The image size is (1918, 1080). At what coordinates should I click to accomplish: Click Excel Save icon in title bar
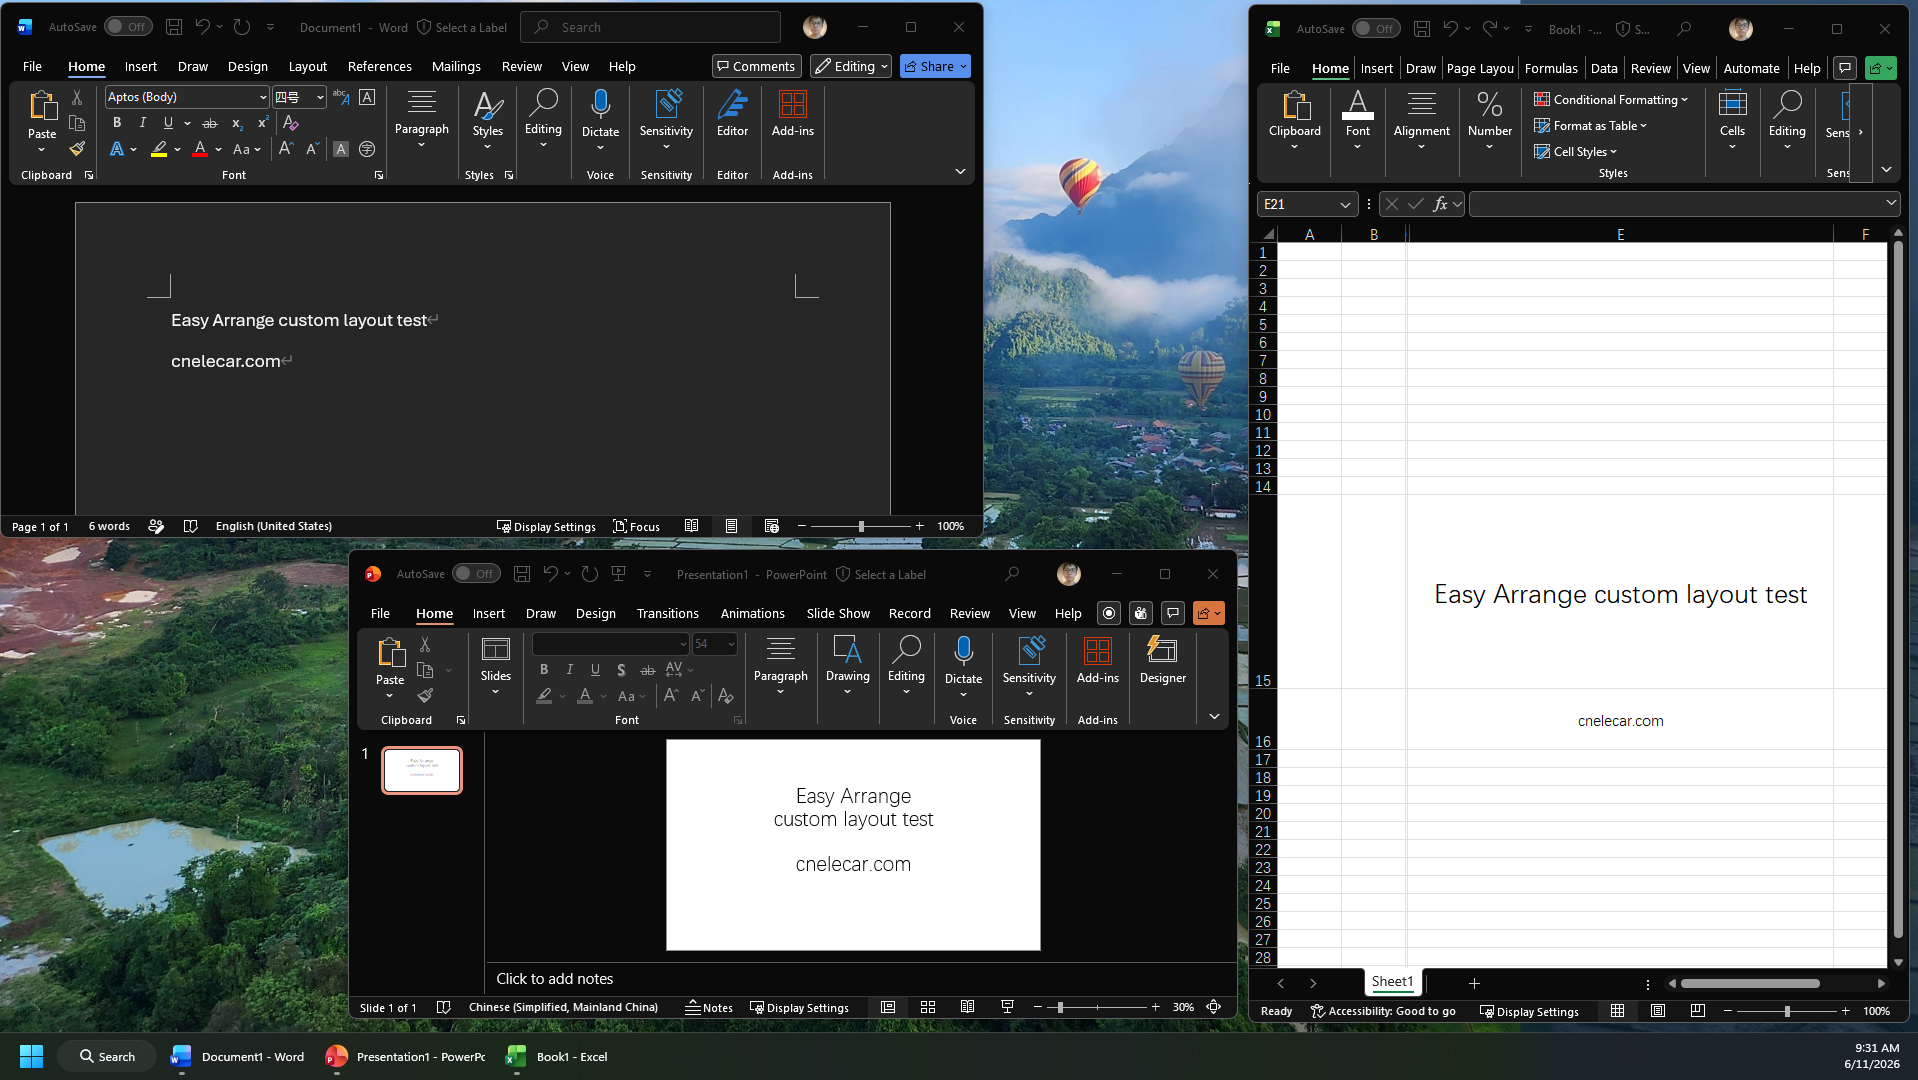1421,29
